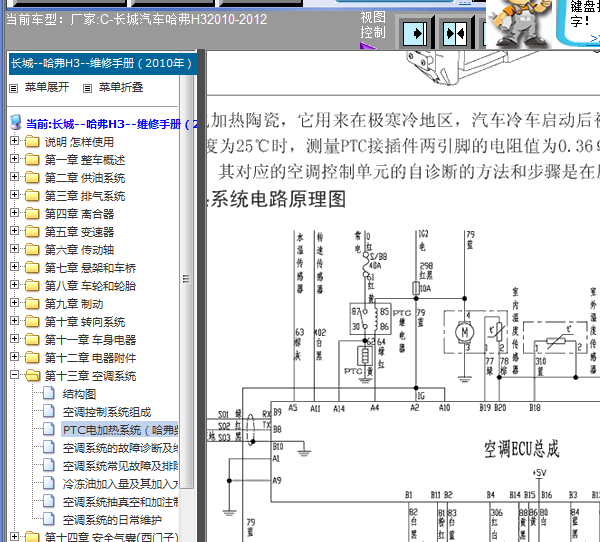Click the sidebar vertical scrollbar thumb
Screen dimensions: 600x542
[x=187, y=282]
